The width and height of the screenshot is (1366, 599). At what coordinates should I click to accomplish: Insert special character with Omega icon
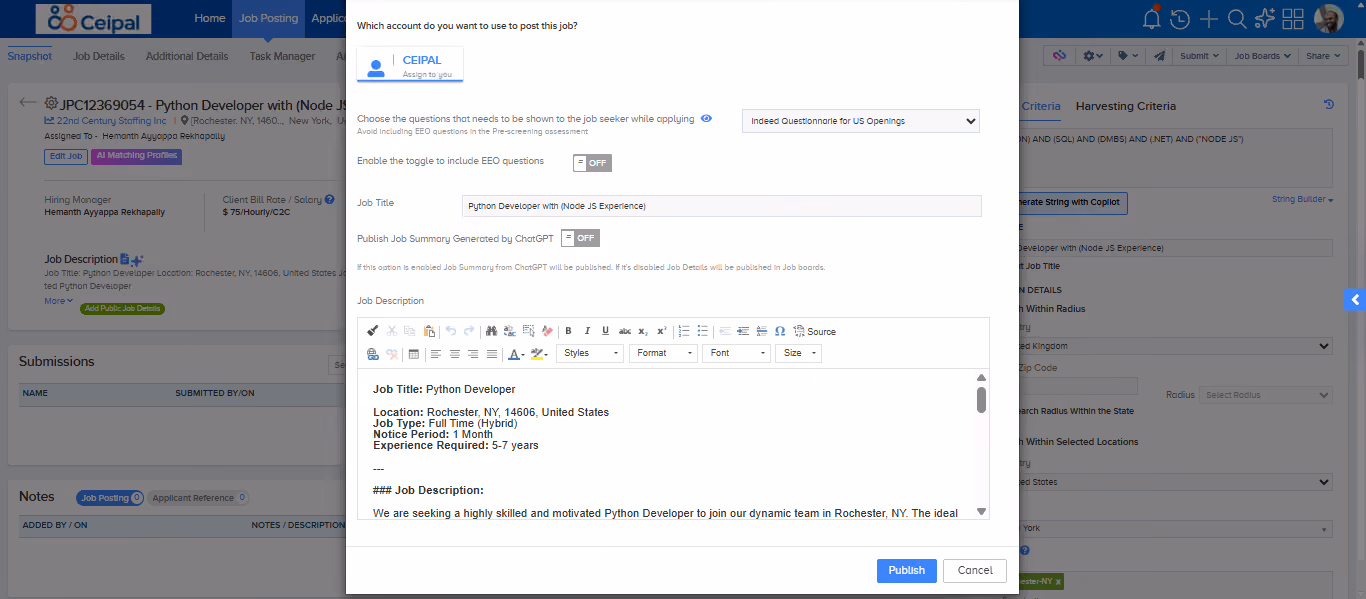click(780, 331)
